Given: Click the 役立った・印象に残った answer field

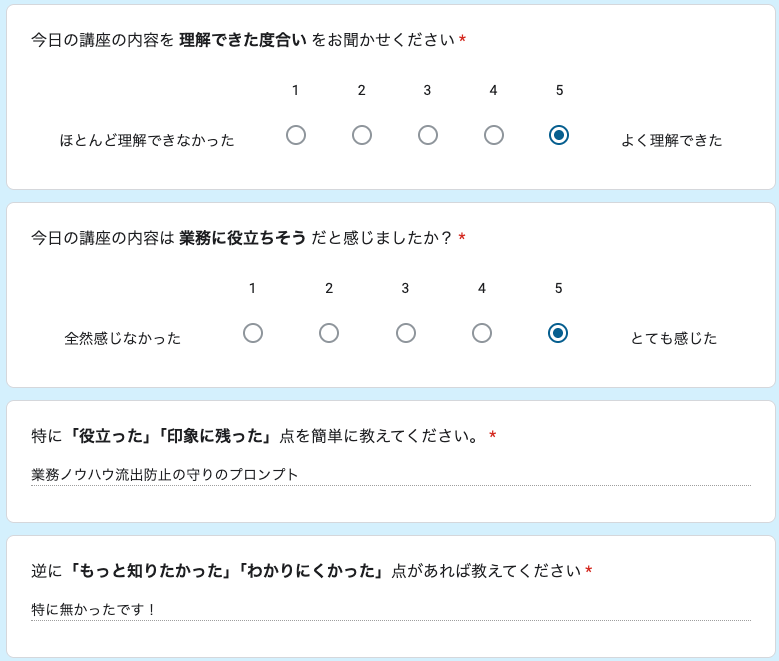Looking at the screenshot, I should point(390,475).
